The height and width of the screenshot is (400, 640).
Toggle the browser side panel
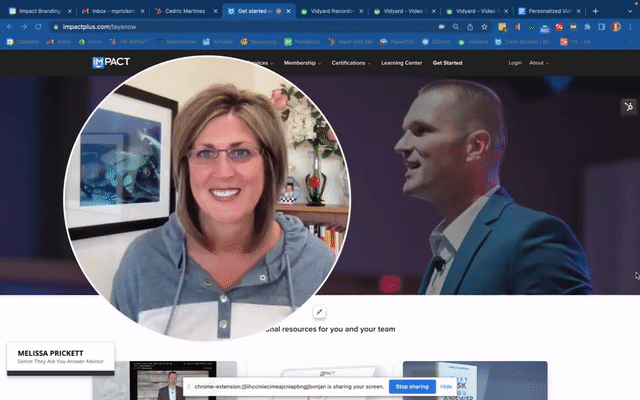[x=602, y=27]
